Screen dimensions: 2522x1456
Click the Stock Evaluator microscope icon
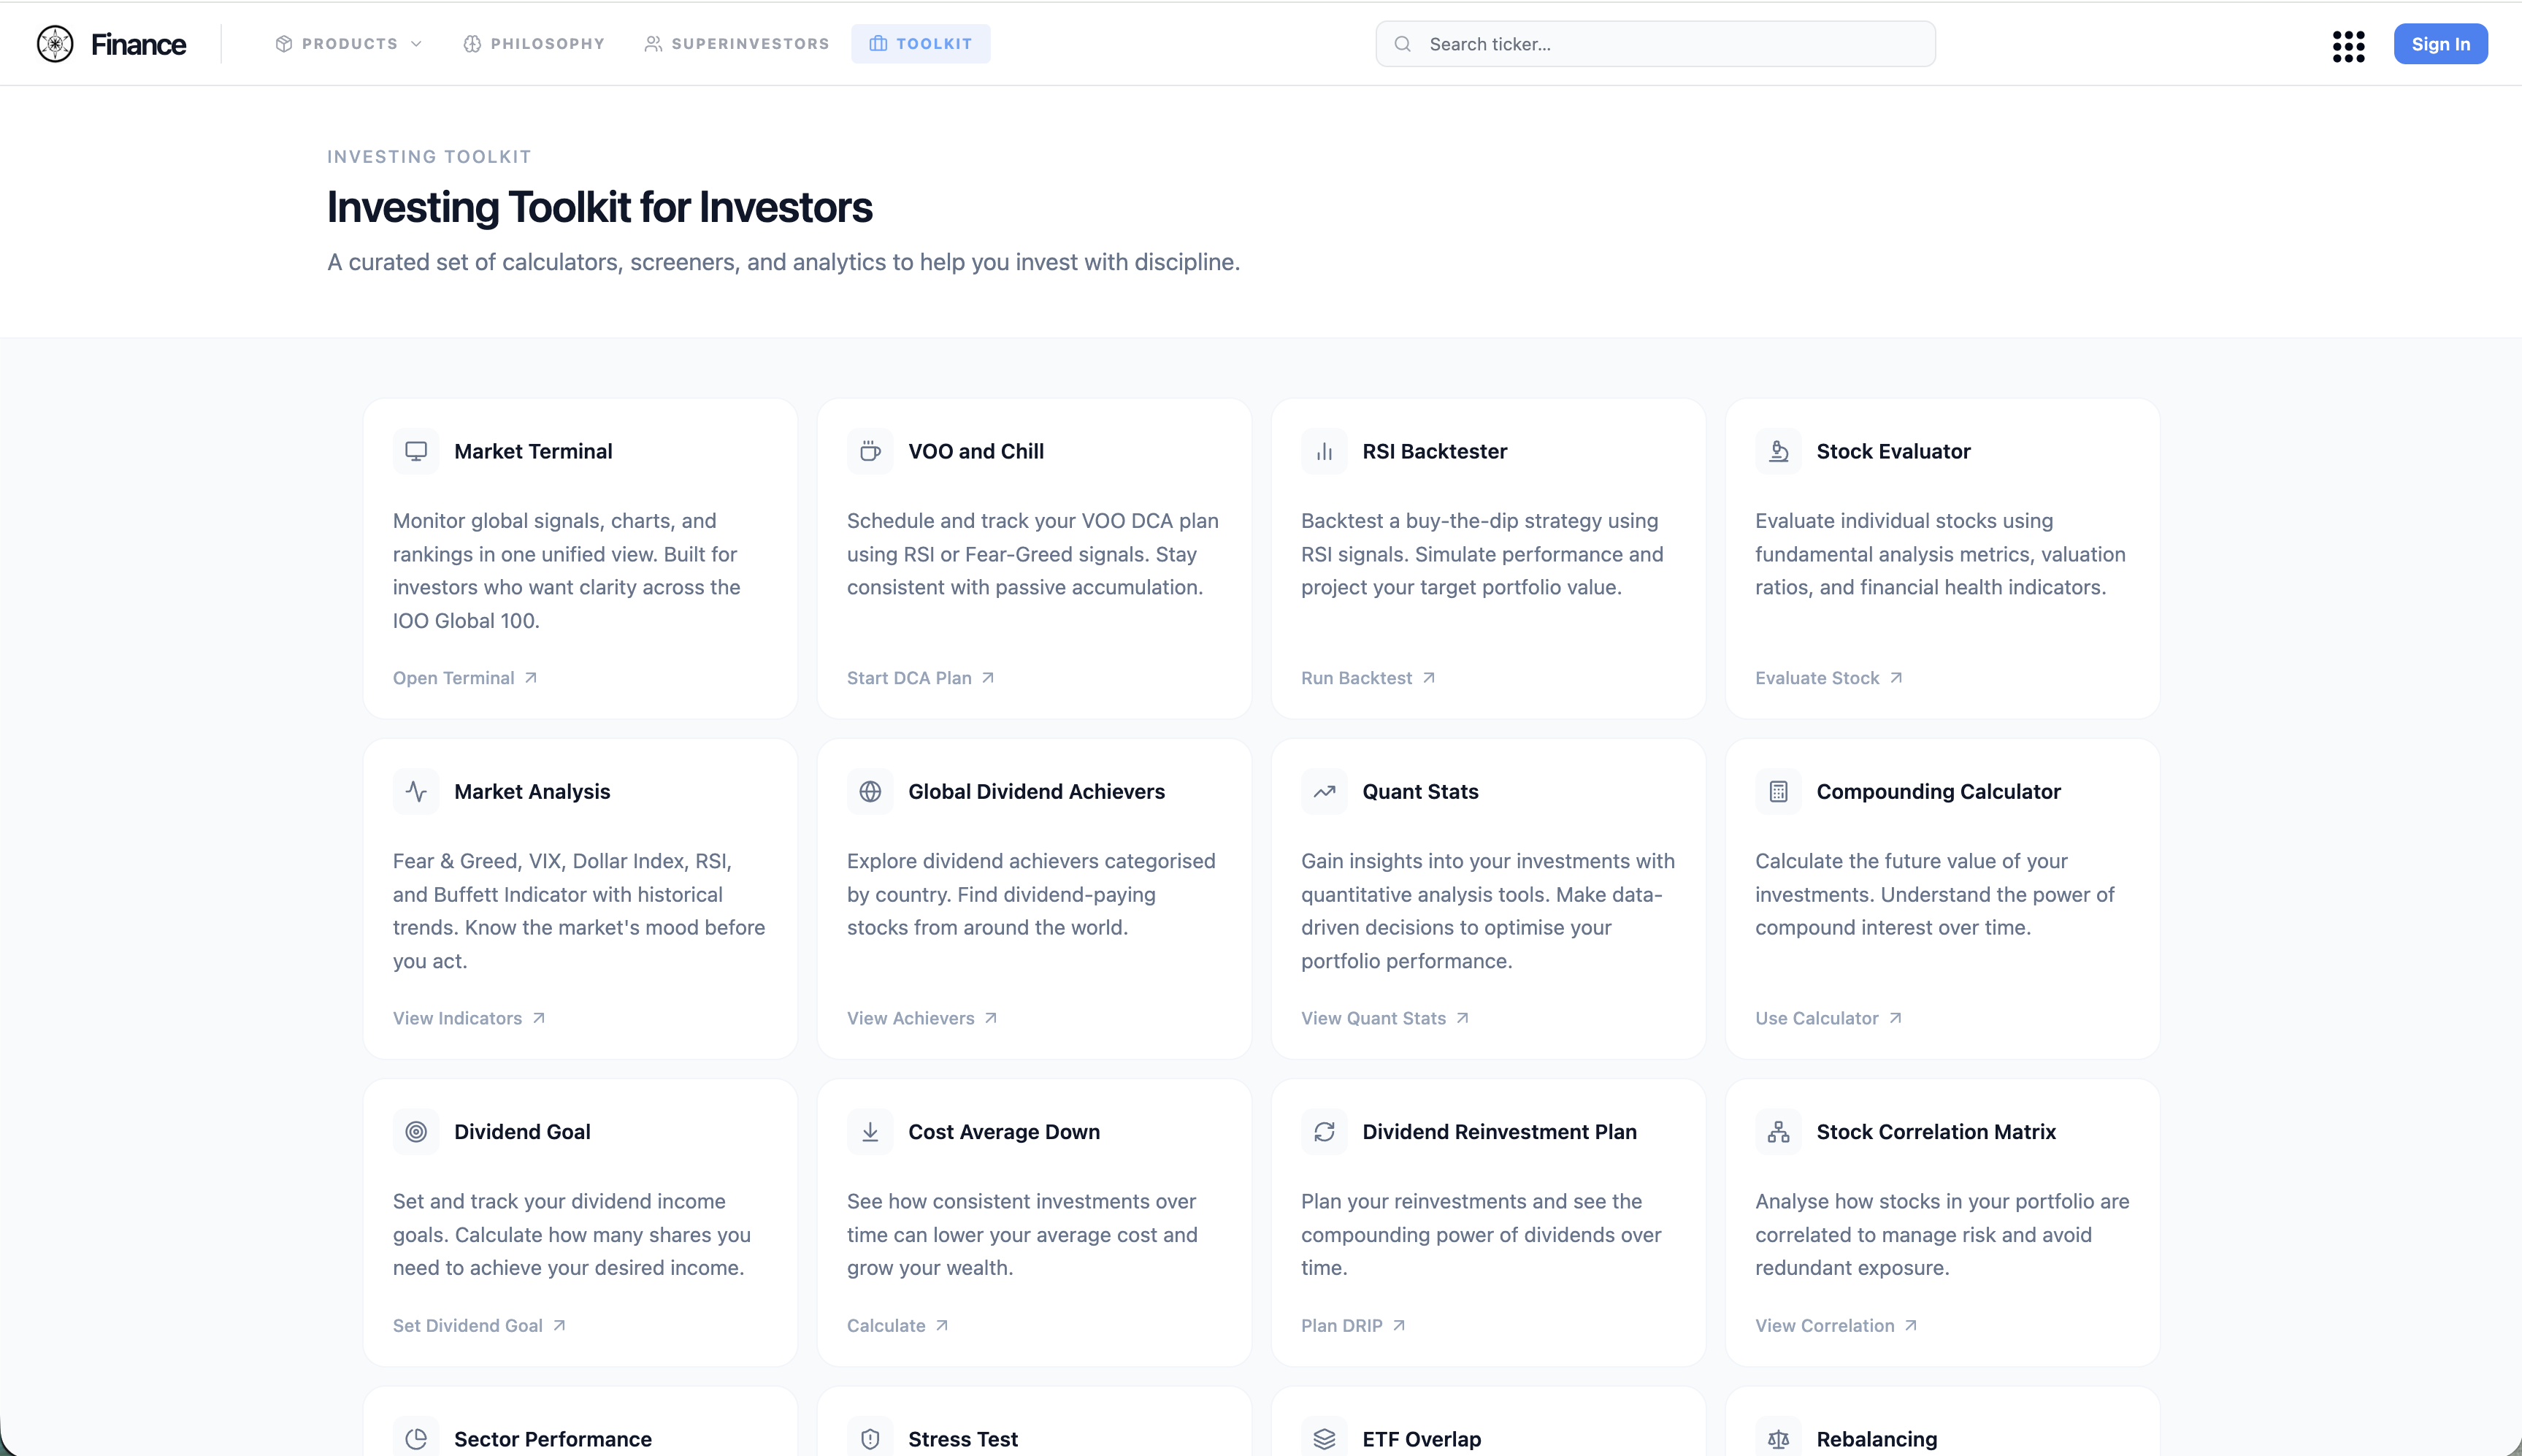[1778, 451]
